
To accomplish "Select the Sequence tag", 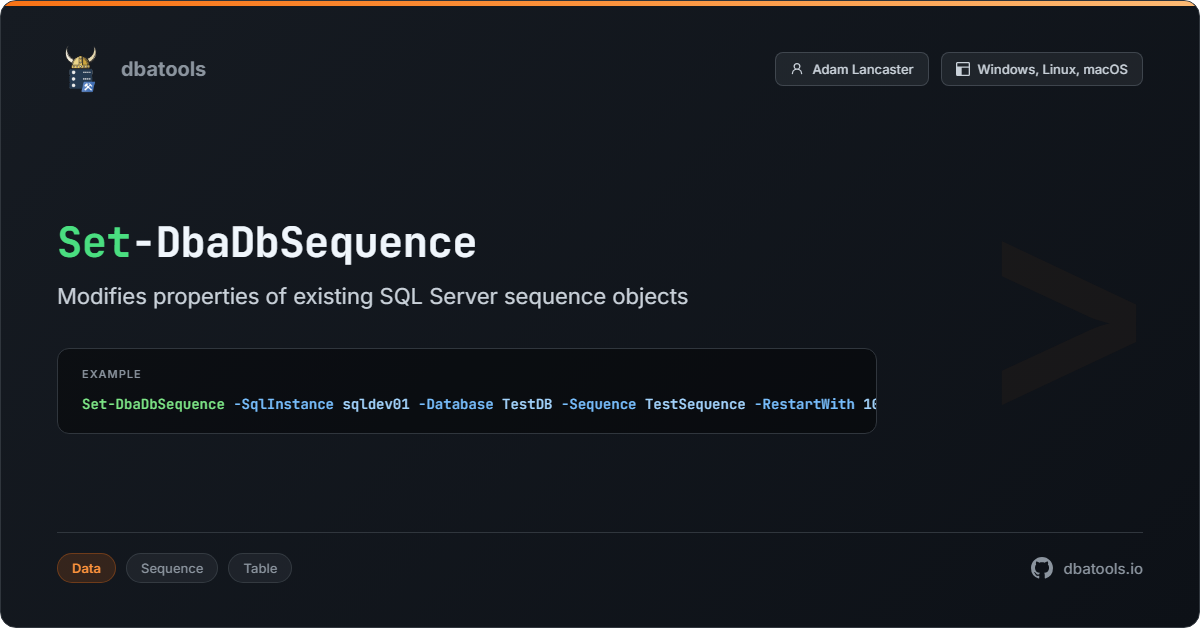I will coord(172,568).
